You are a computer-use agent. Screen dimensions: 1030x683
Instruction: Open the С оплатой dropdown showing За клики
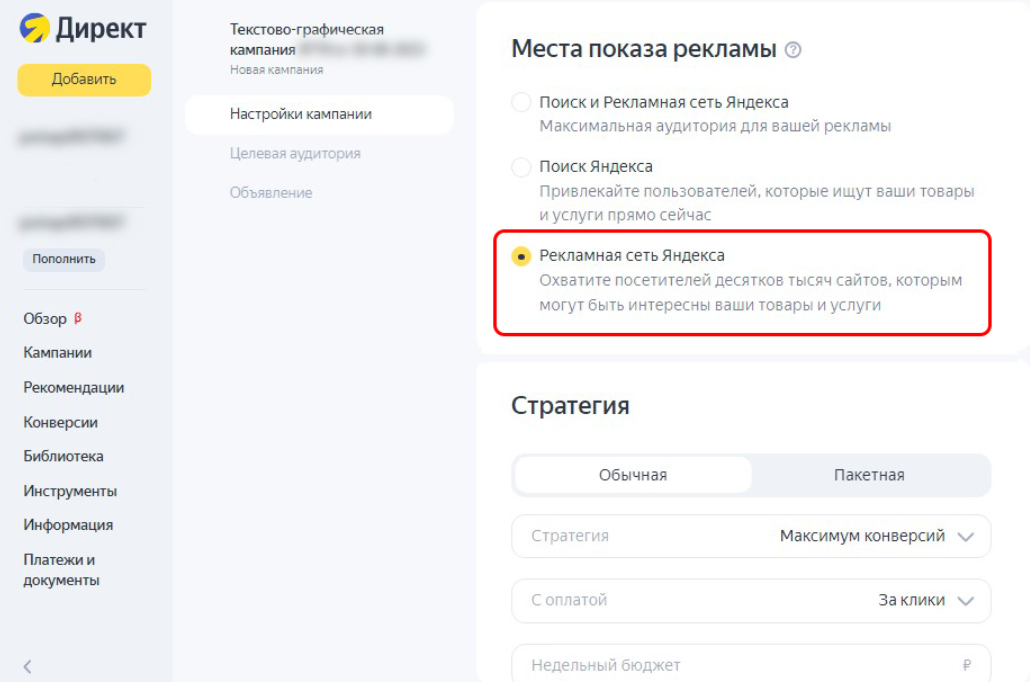tap(751, 600)
